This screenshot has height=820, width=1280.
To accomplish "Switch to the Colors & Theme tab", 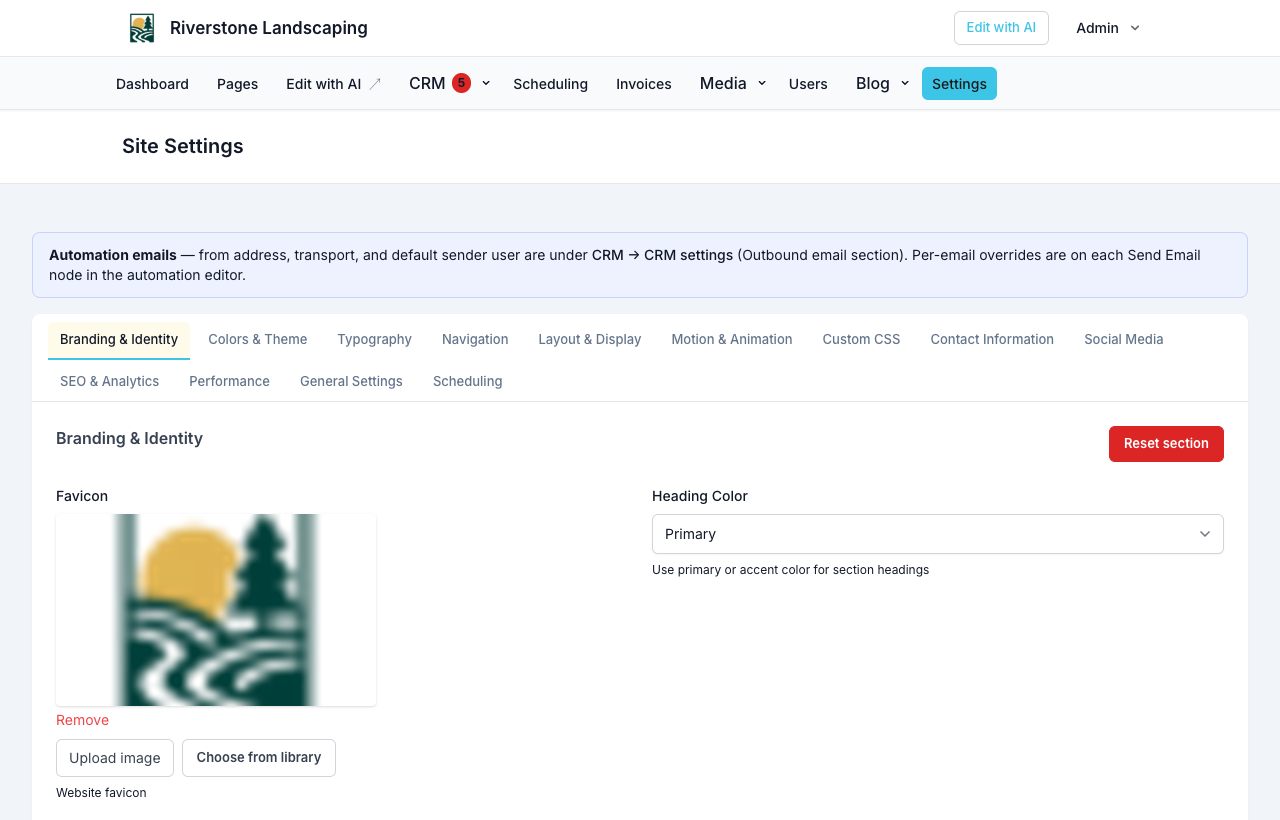I will [258, 339].
